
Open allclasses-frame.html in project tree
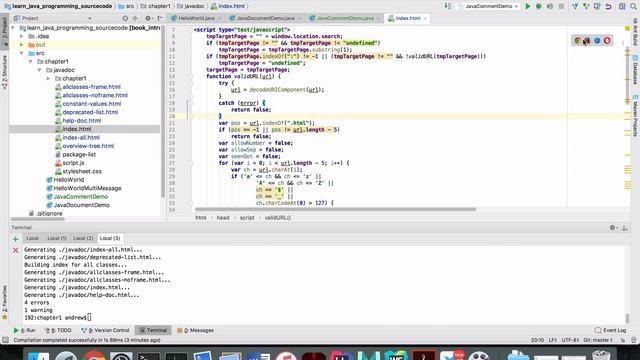(91, 87)
